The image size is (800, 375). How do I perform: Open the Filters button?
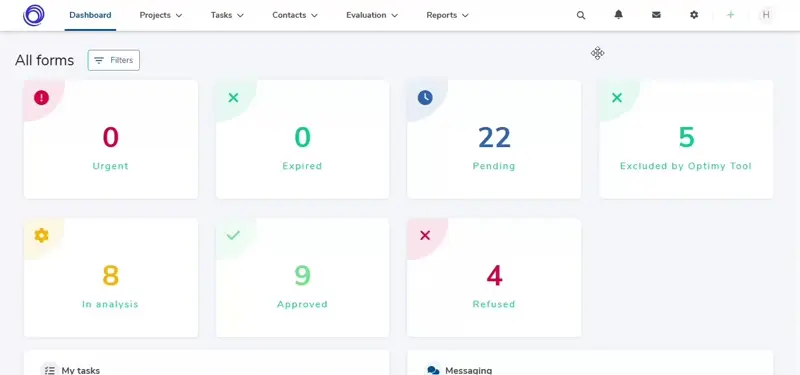point(114,60)
